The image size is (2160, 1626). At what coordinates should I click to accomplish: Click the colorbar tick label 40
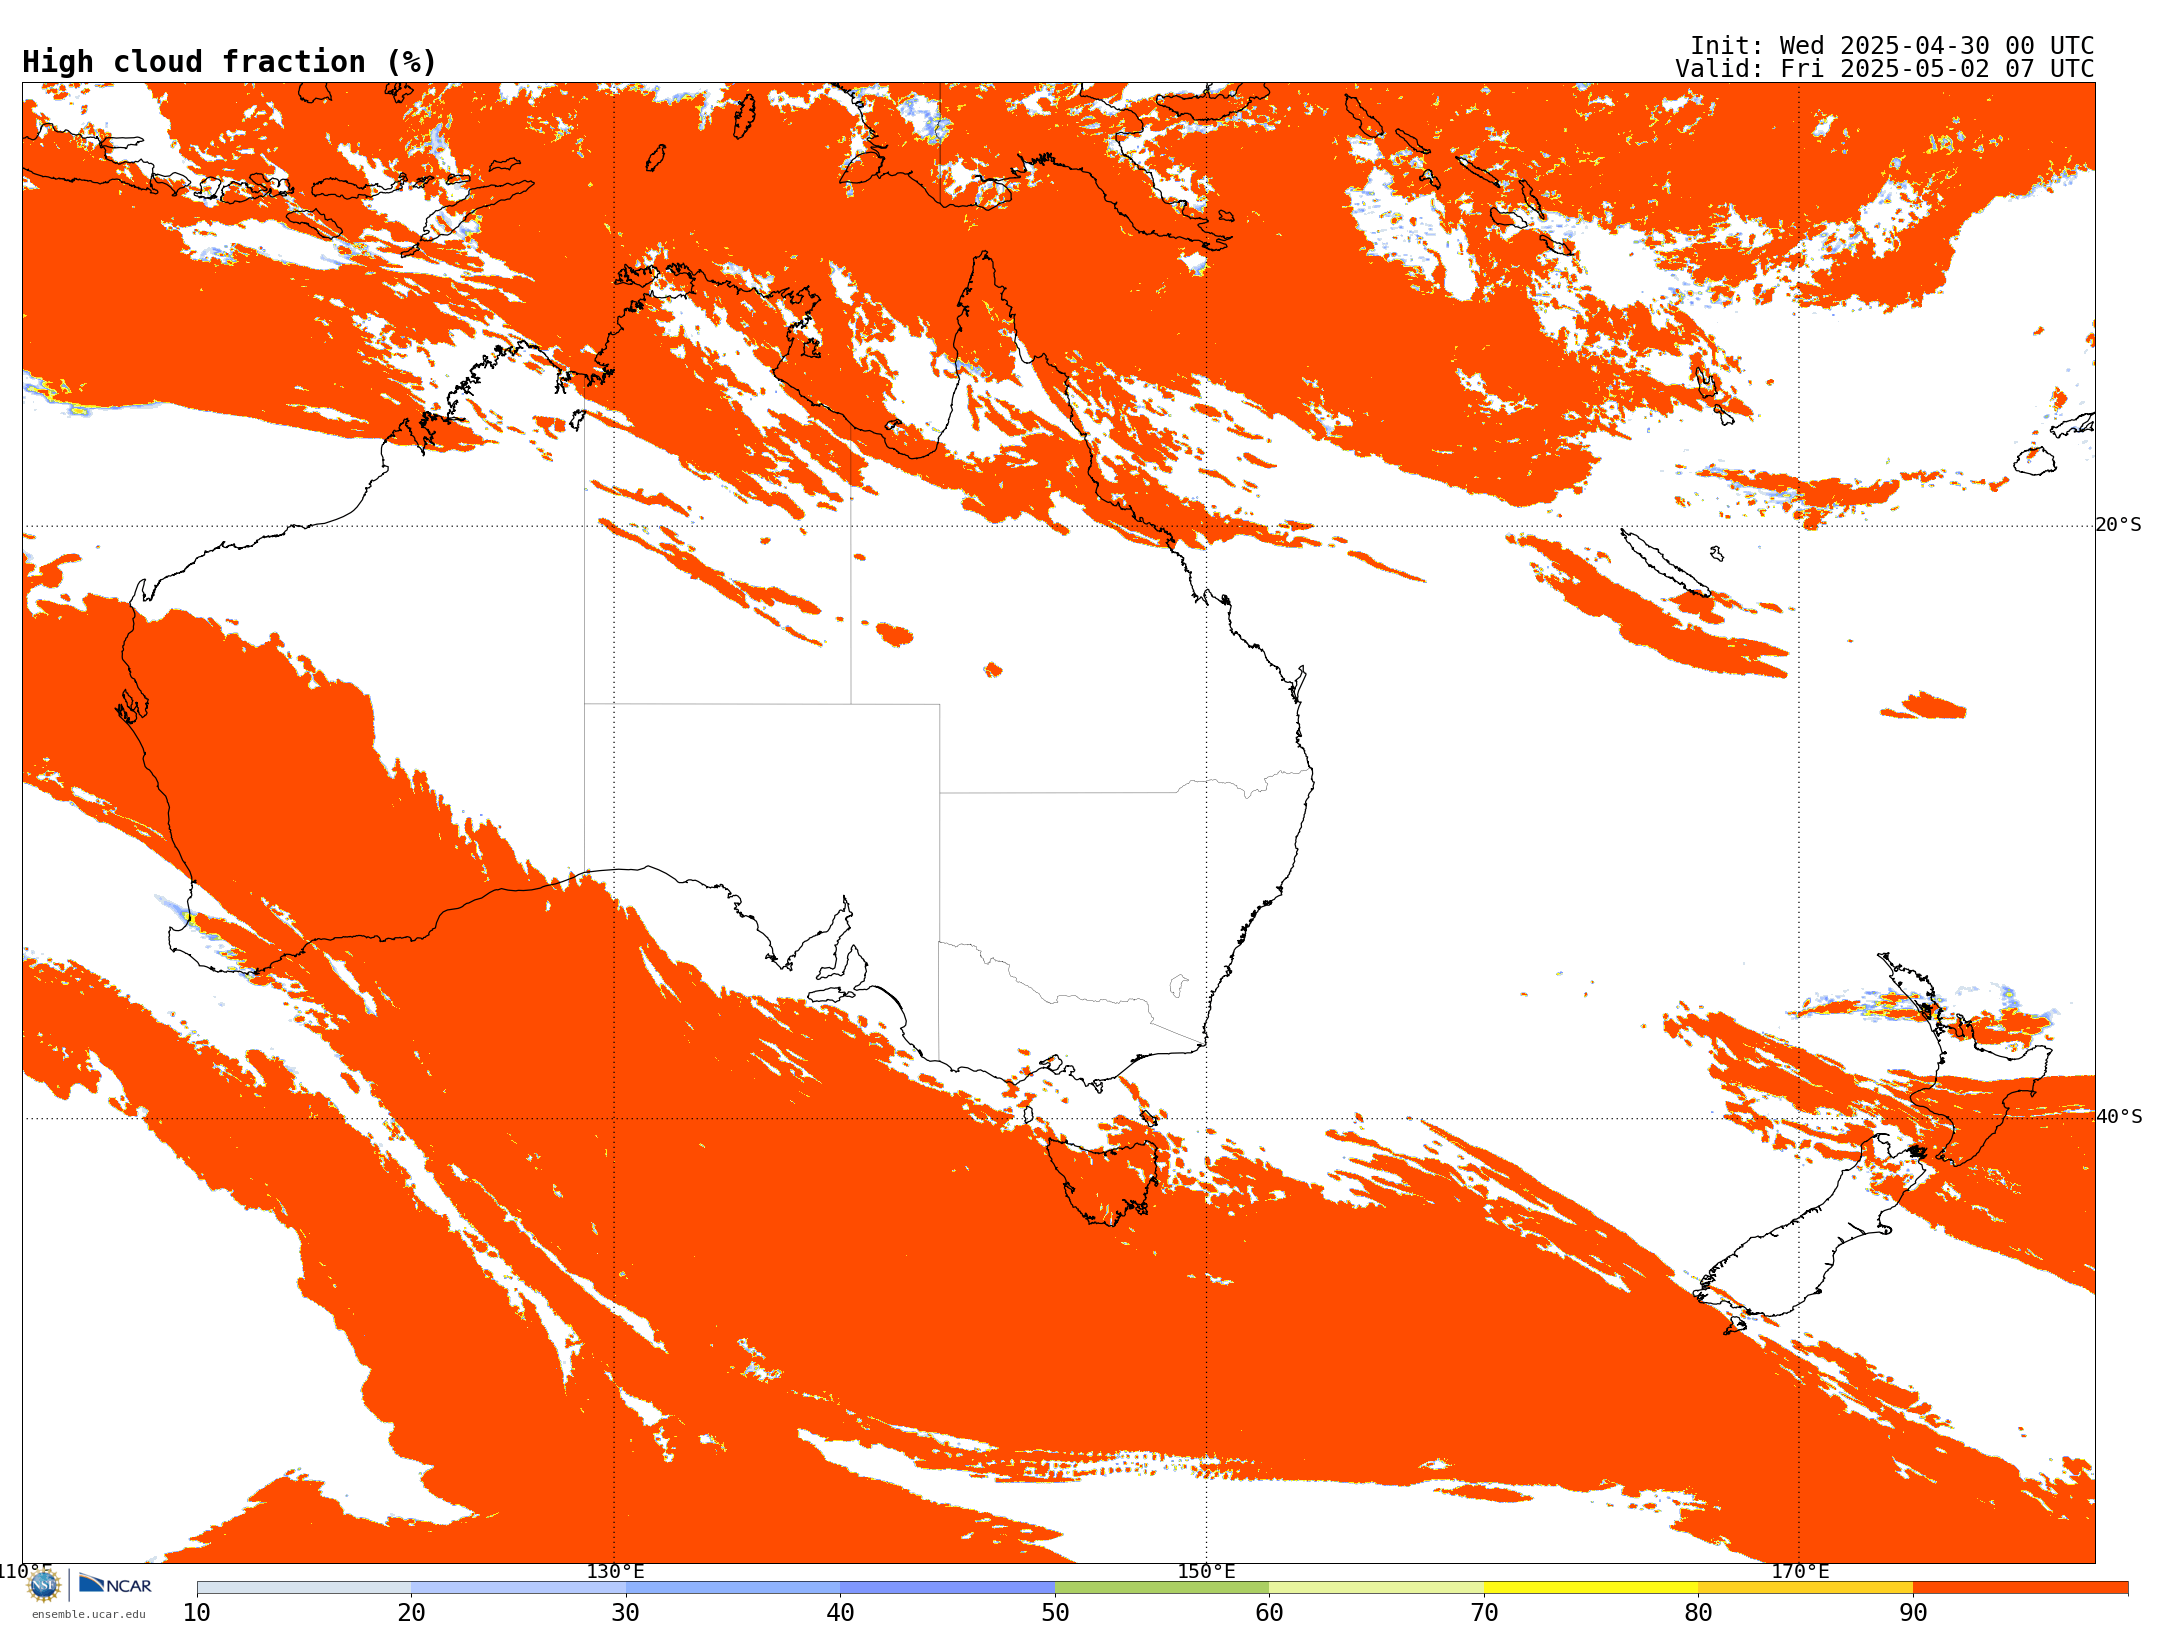pos(840,1613)
